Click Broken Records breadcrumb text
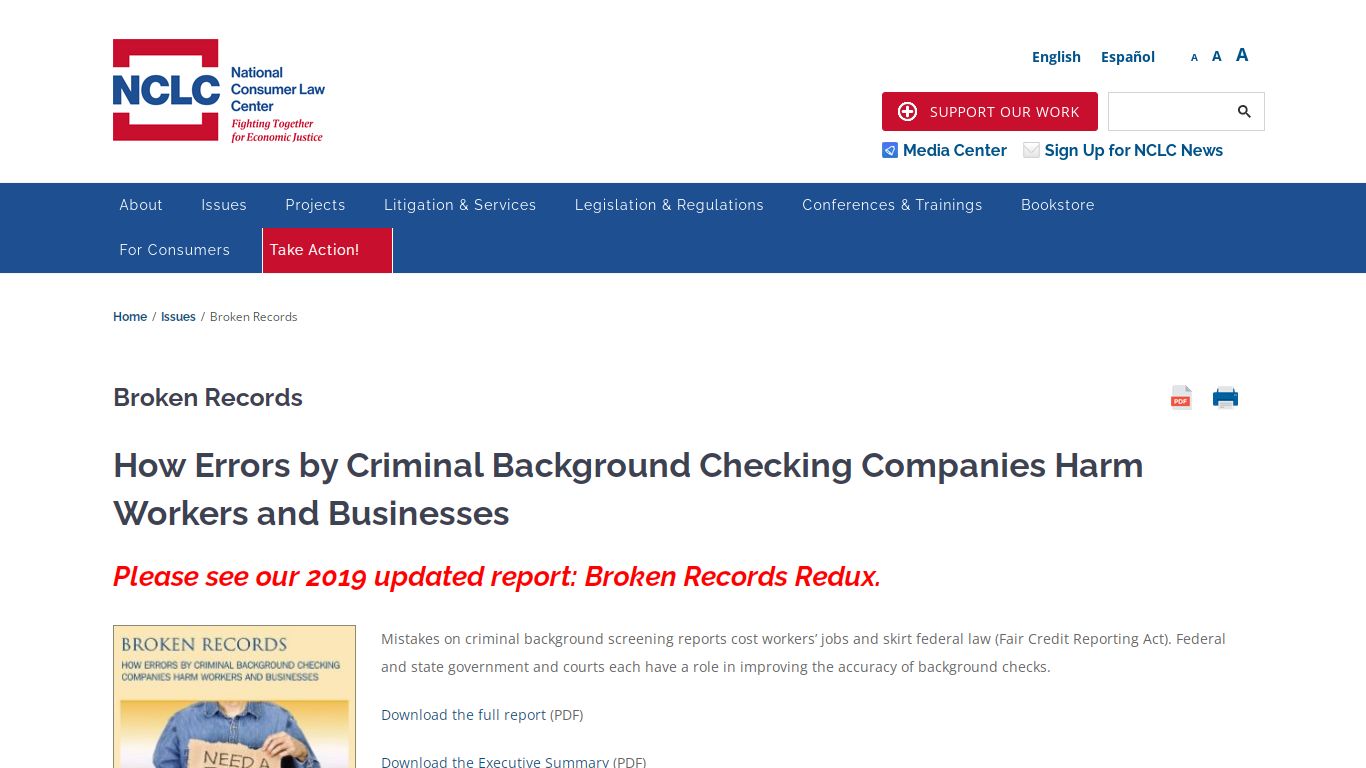Screen dimensions: 1366x768 [254, 317]
